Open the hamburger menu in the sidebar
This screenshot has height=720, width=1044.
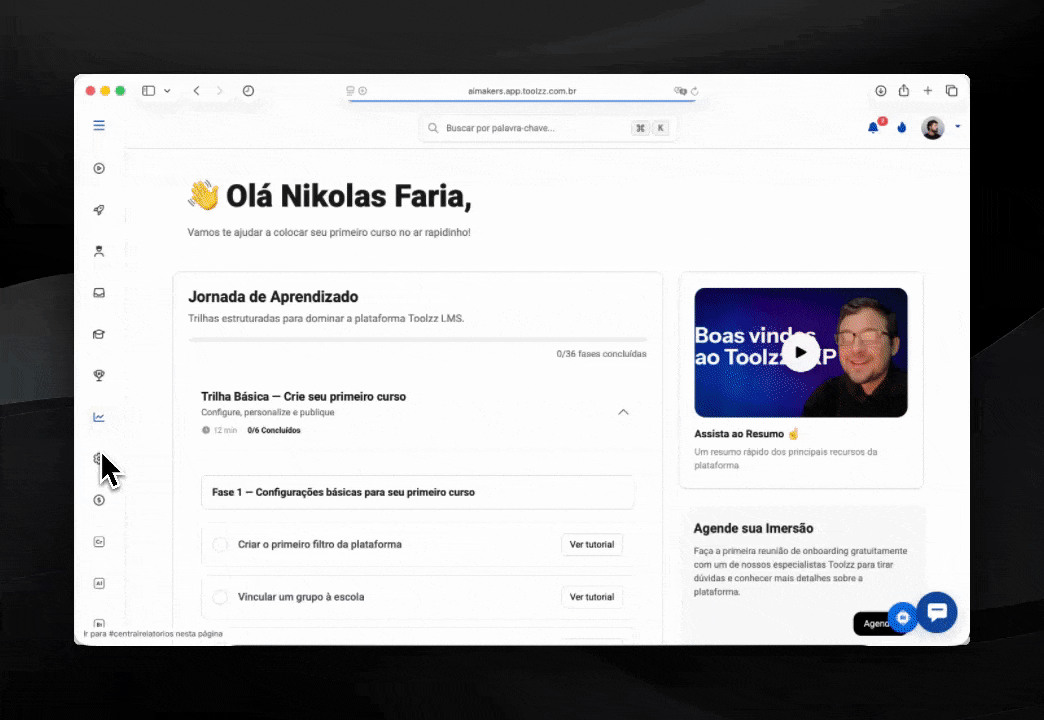pos(99,125)
